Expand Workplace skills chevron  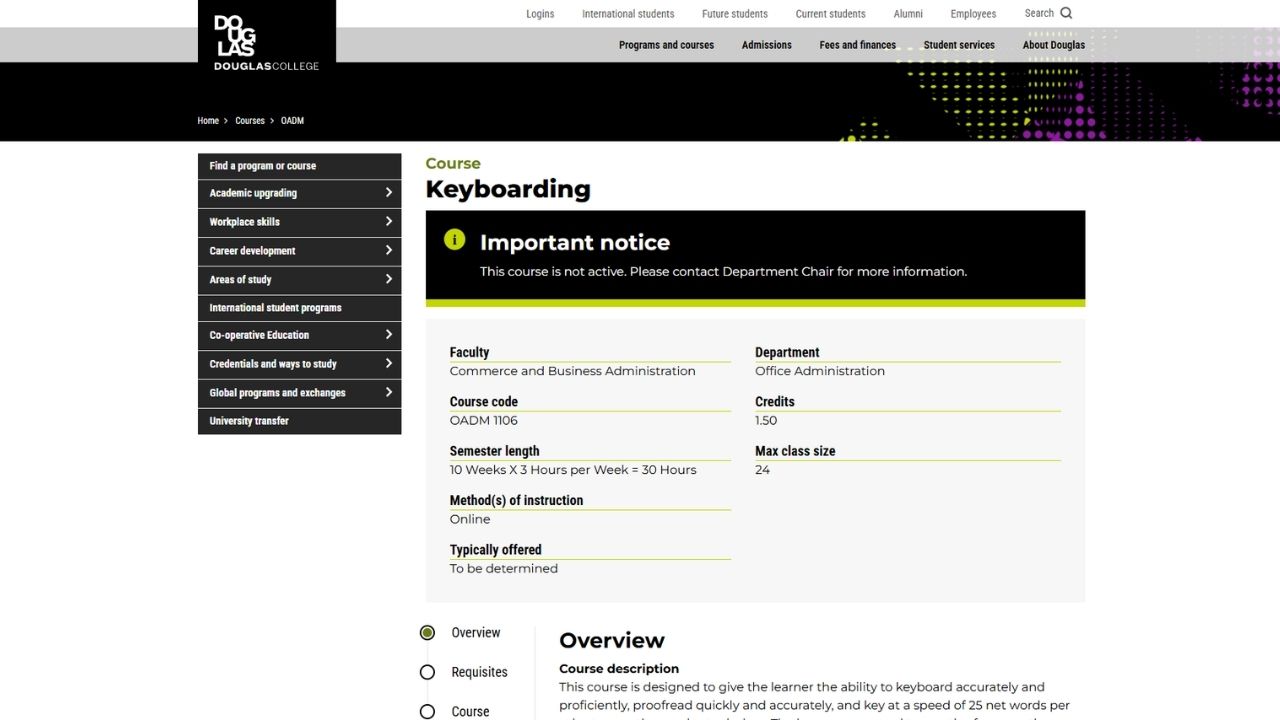(x=388, y=222)
